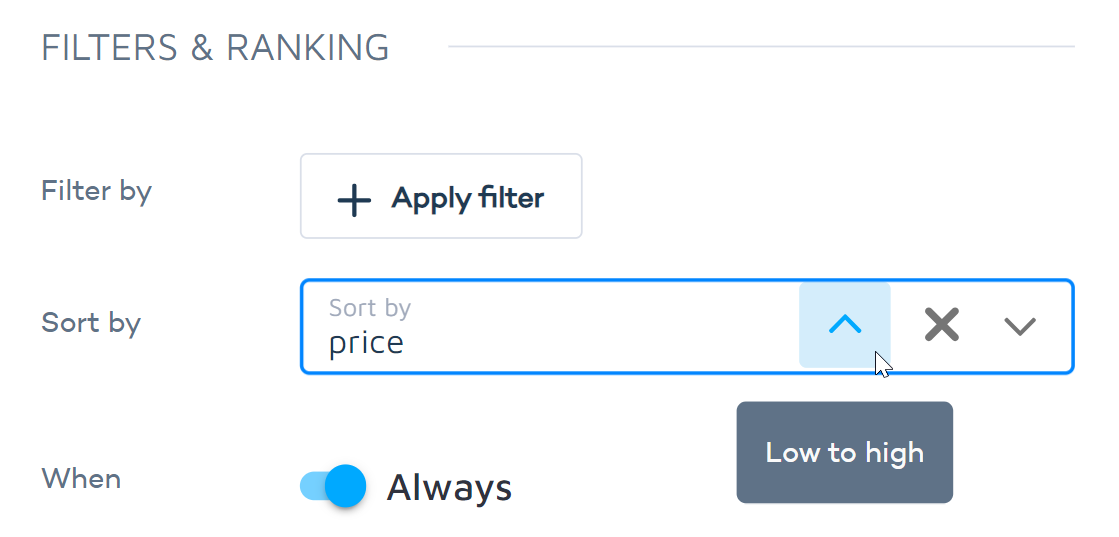
Task: Click the "Filter by" row label
Action: coord(96,191)
